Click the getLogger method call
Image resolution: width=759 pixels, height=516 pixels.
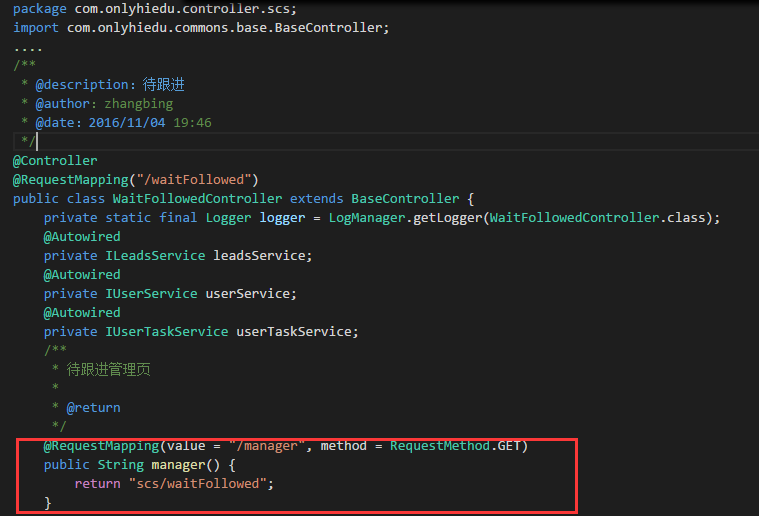pos(447,218)
